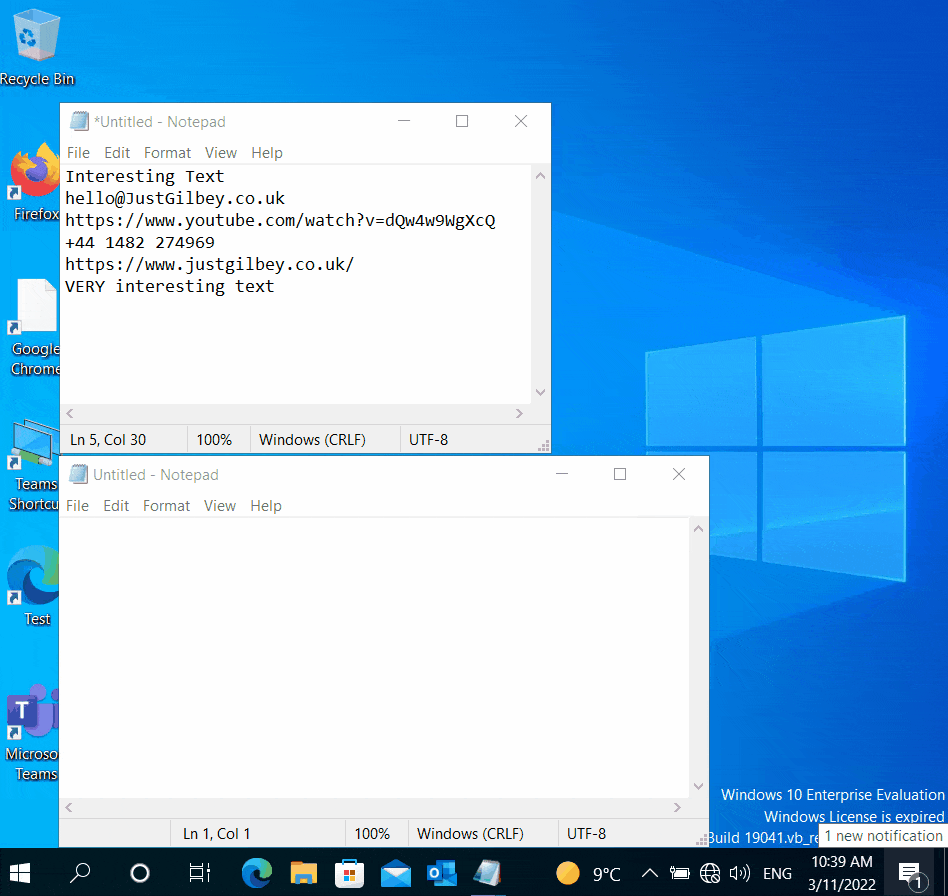Open the Recycle Bin desktop icon
The height and width of the screenshot is (896, 948).
[37, 48]
